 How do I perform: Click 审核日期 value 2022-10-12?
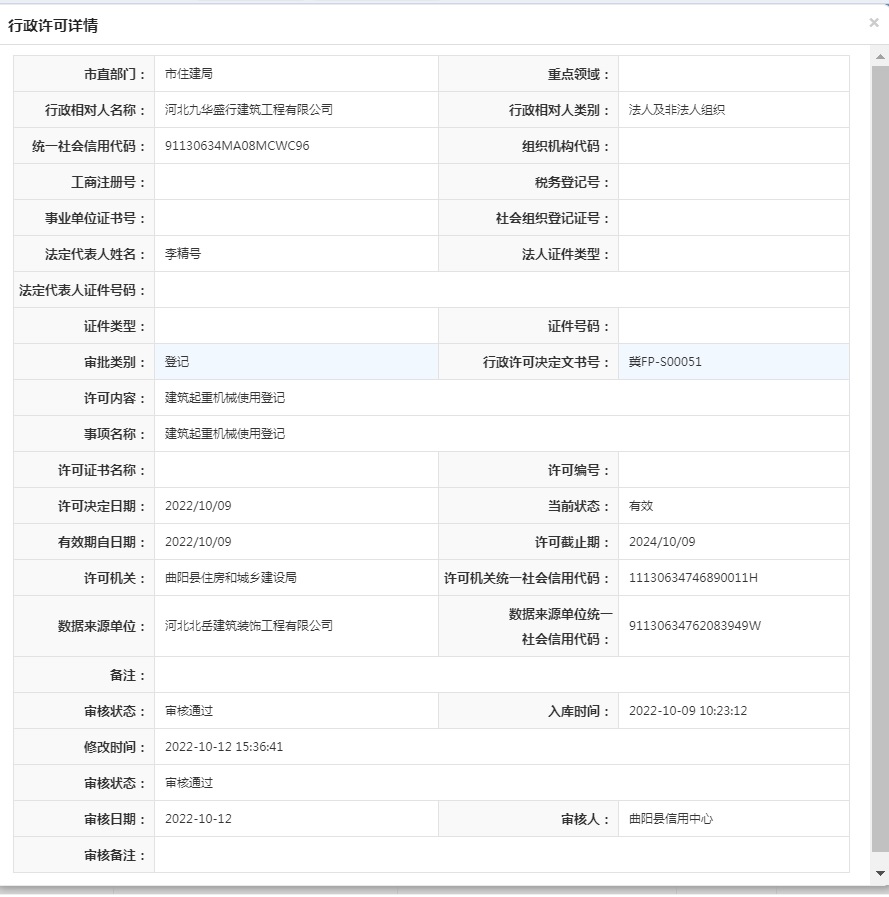198,819
